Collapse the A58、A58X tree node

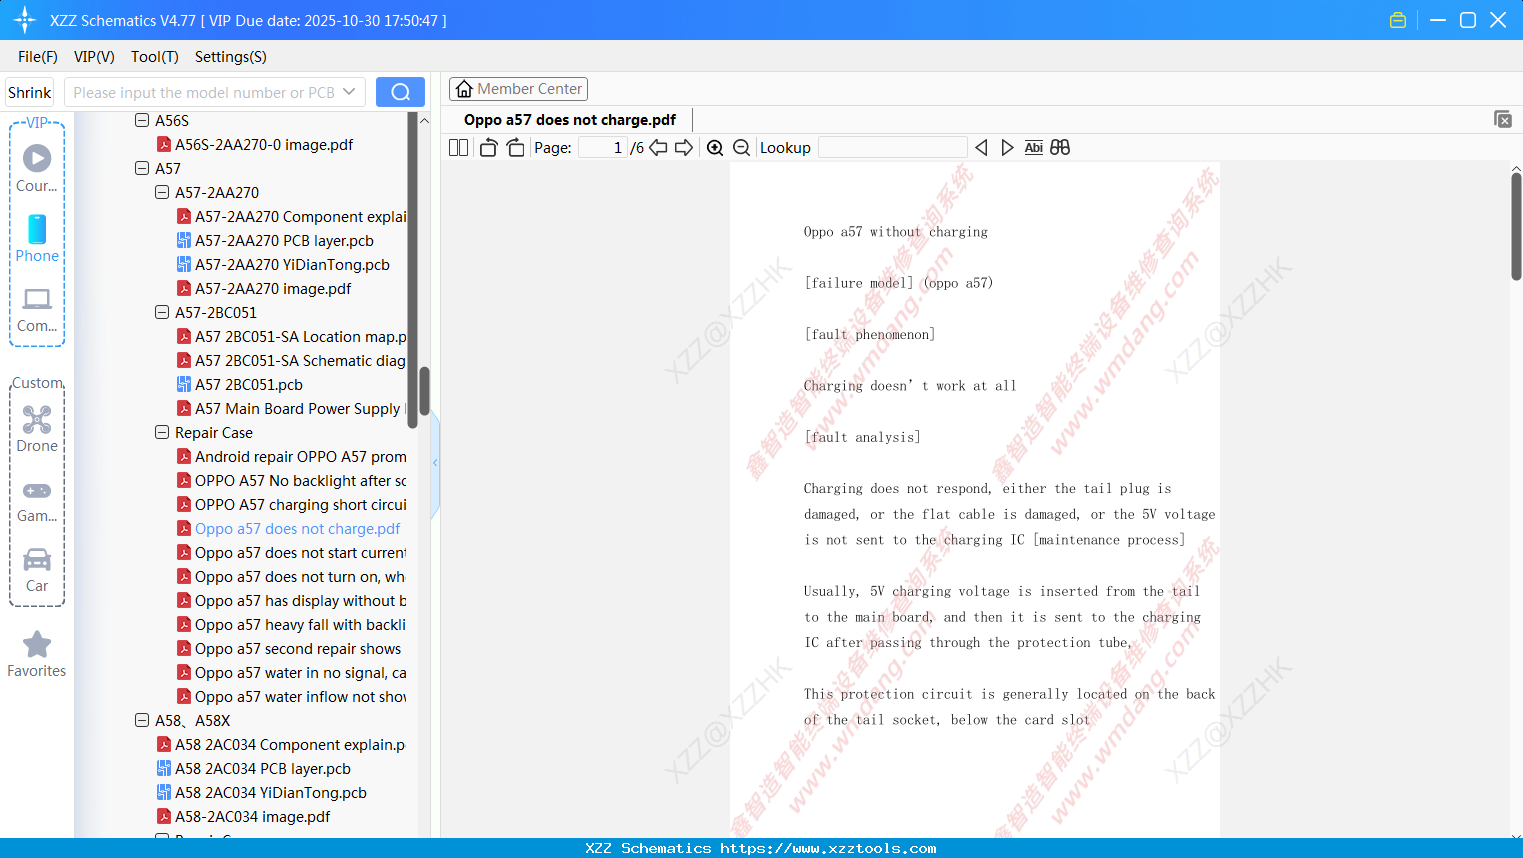[142, 720]
